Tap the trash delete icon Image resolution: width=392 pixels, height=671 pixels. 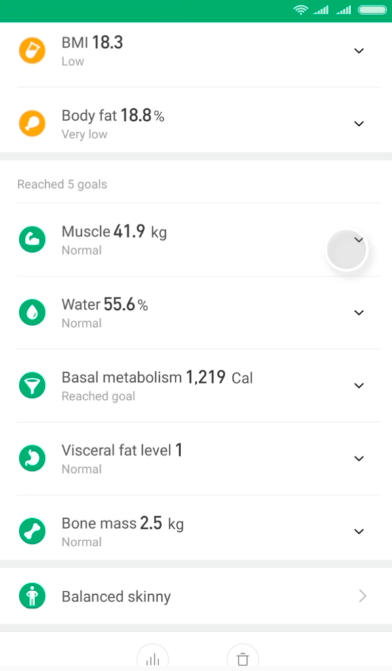(x=243, y=658)
